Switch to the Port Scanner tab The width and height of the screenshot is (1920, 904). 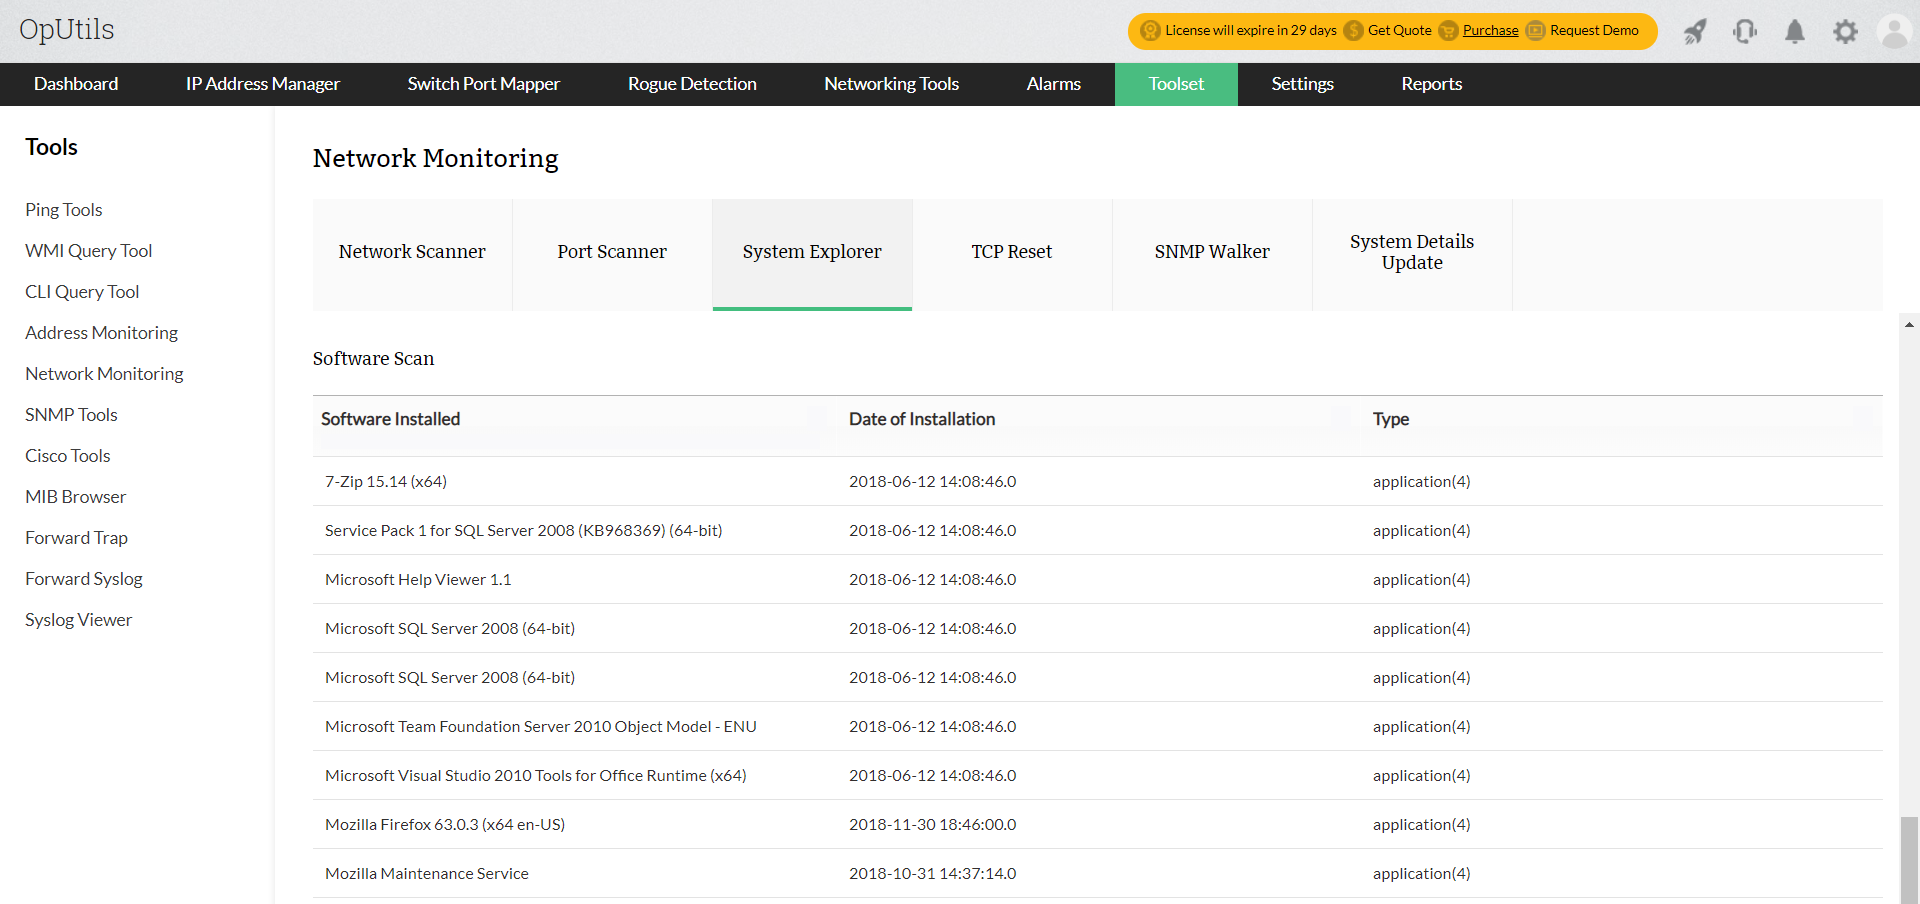[x=612, y=254]
